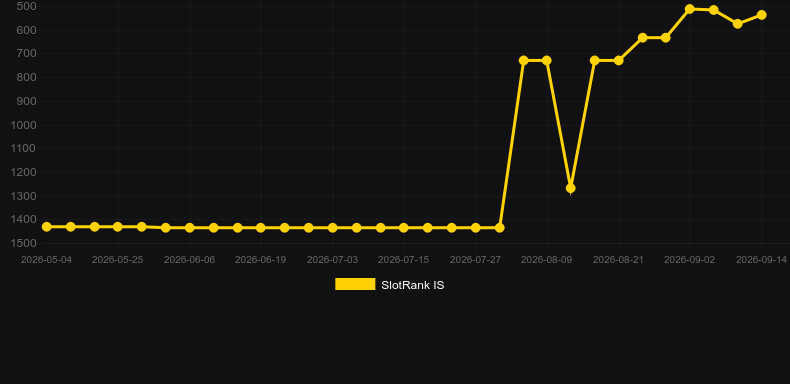Click the 900 y-axis label
790x384 pixels.
click(x=26, y=101)
